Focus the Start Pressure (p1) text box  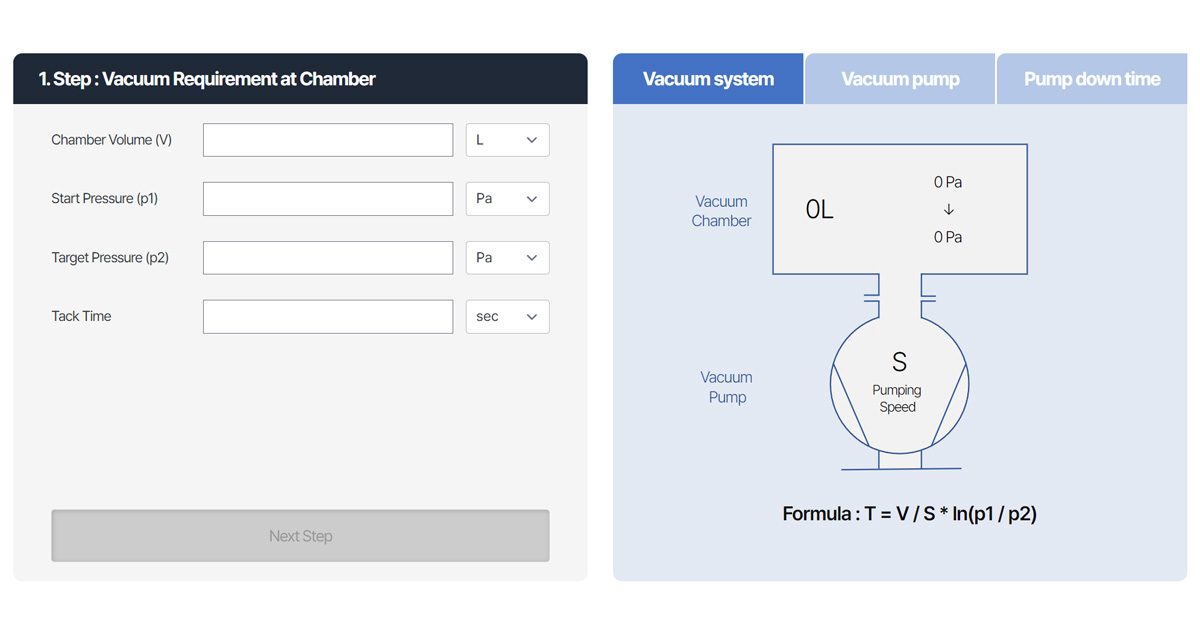coord(328,199)
